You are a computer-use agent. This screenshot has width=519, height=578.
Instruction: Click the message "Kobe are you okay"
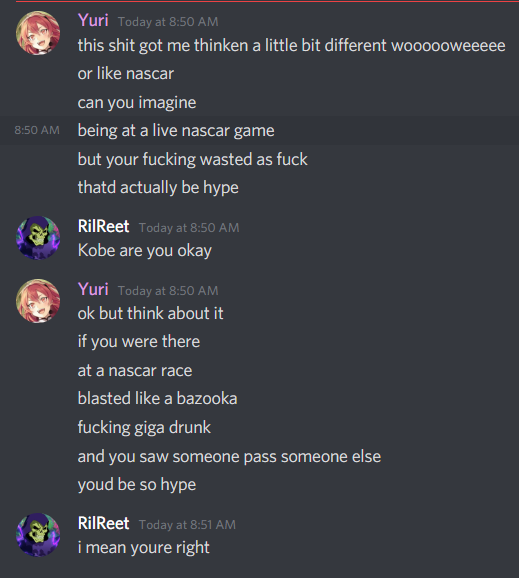pyautogui.click(x=144, y=251)
